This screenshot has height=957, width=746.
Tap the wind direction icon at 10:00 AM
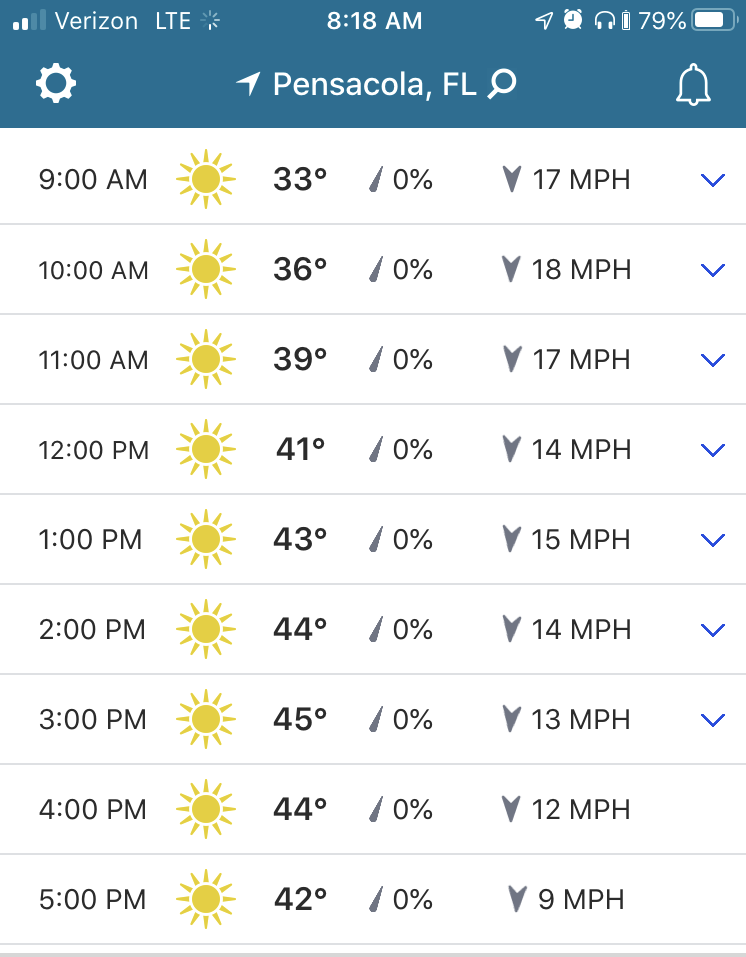[x=512, y=270]
